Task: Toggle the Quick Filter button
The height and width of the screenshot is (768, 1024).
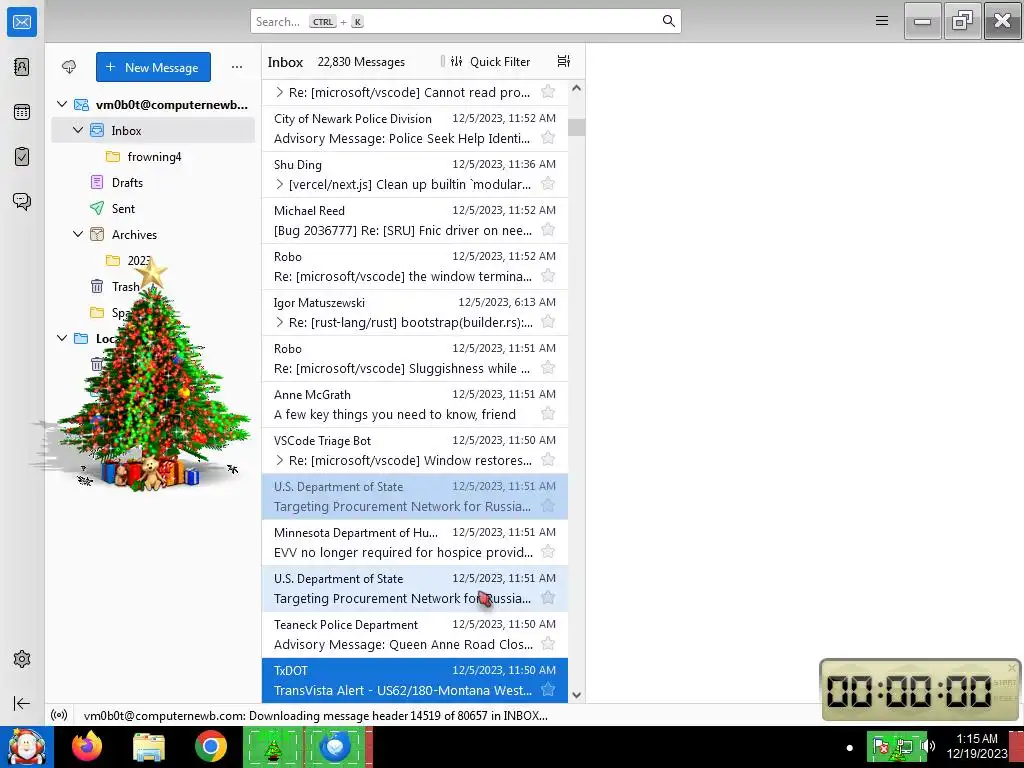Action: tap(490, 61)
